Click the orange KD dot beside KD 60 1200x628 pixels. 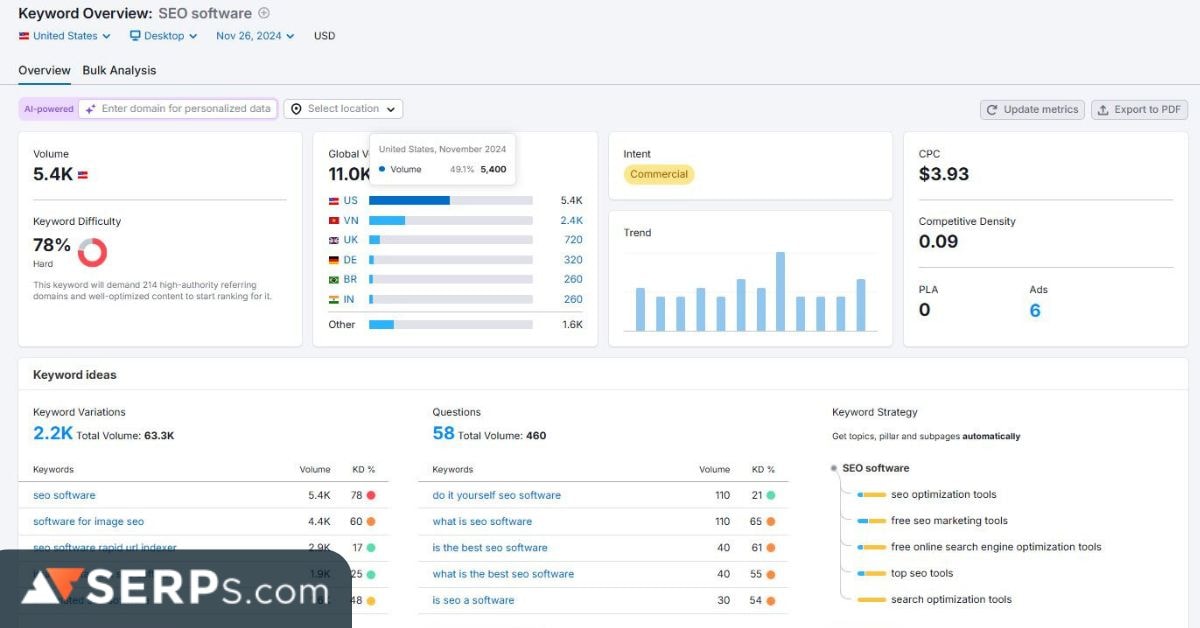[371, 521]
